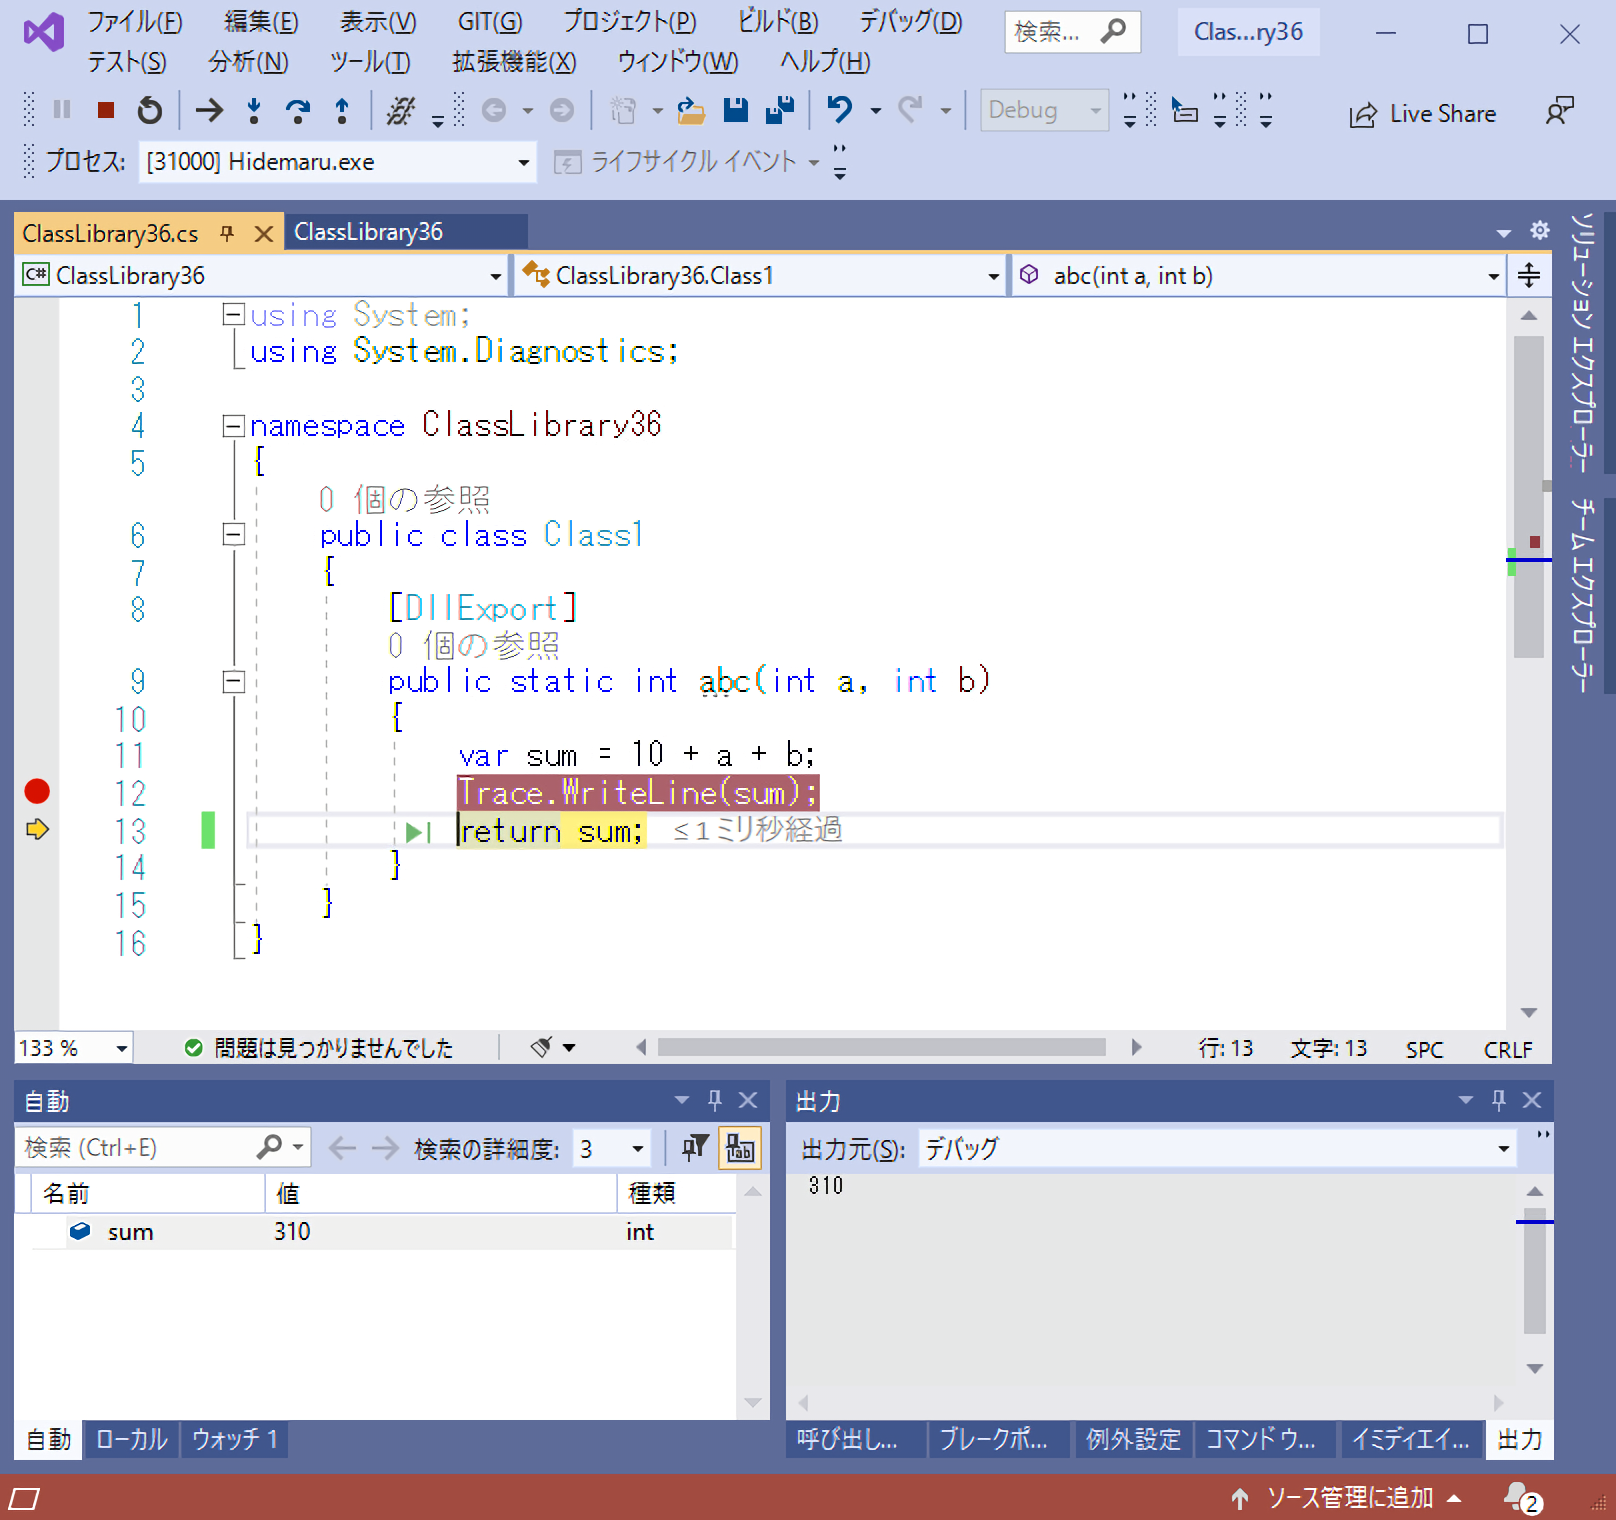Open the デバッグ(D) menu

[910, 22]
